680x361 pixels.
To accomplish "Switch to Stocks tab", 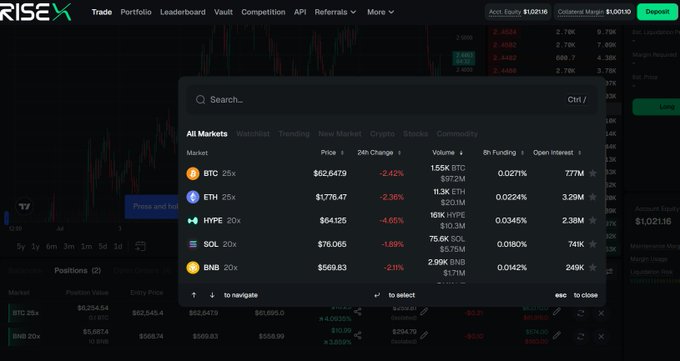I will coord(415,134).
